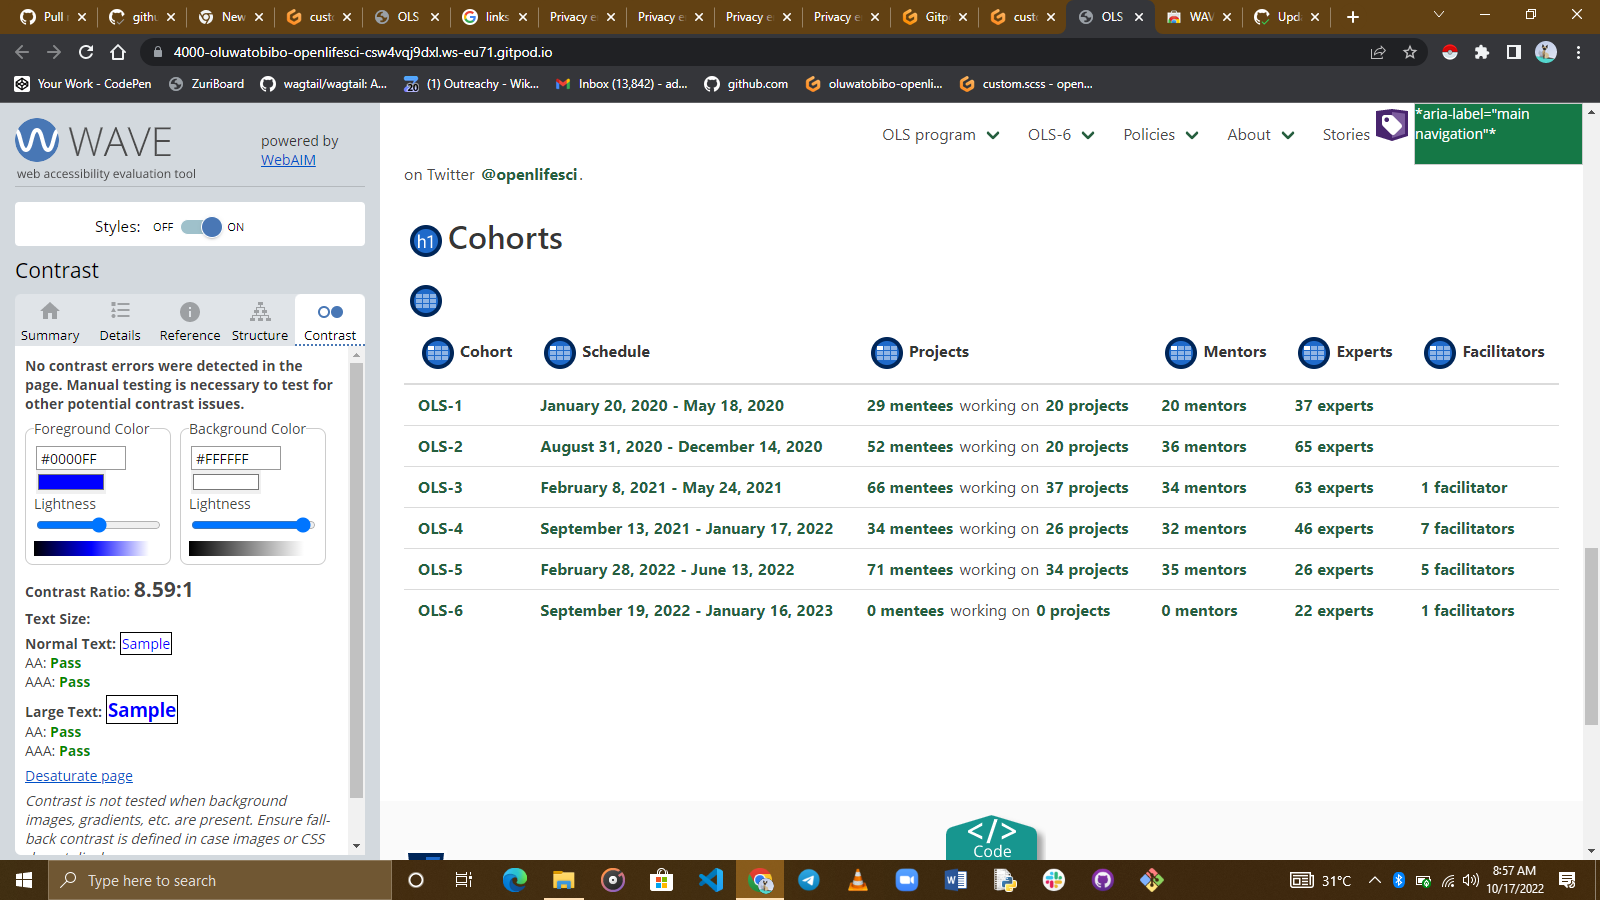Open the WAVE Code panel at the bottom
This screenshot has height=900, width=1600.
(x=992, y=838)
